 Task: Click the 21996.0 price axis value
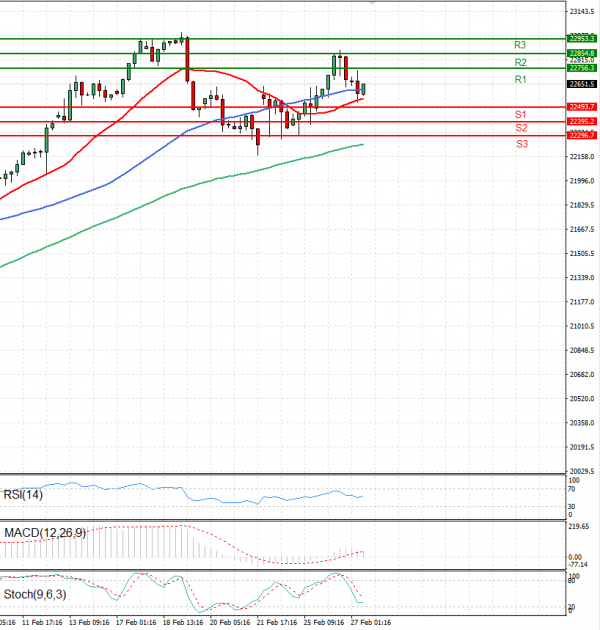[x=582, y=181]
